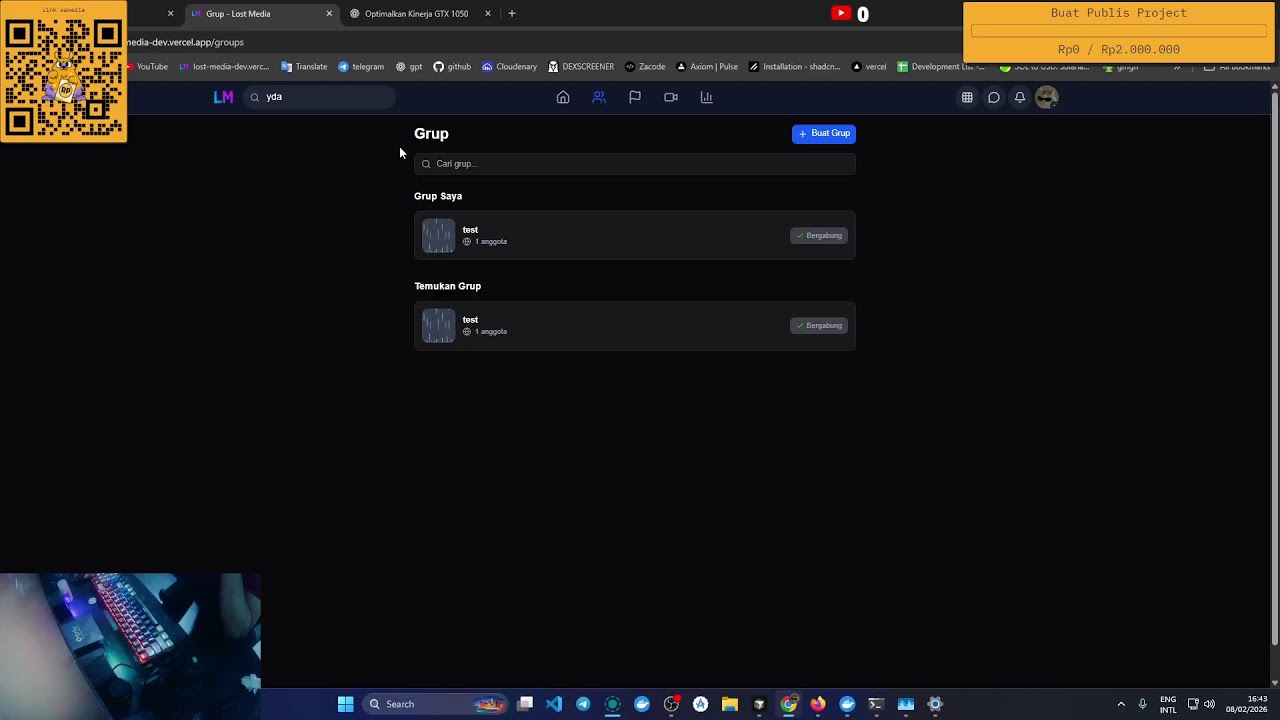Open File Explorer from the taskbar
Image resolution: width=1280 pixels, height=720 pixels.
730,704
